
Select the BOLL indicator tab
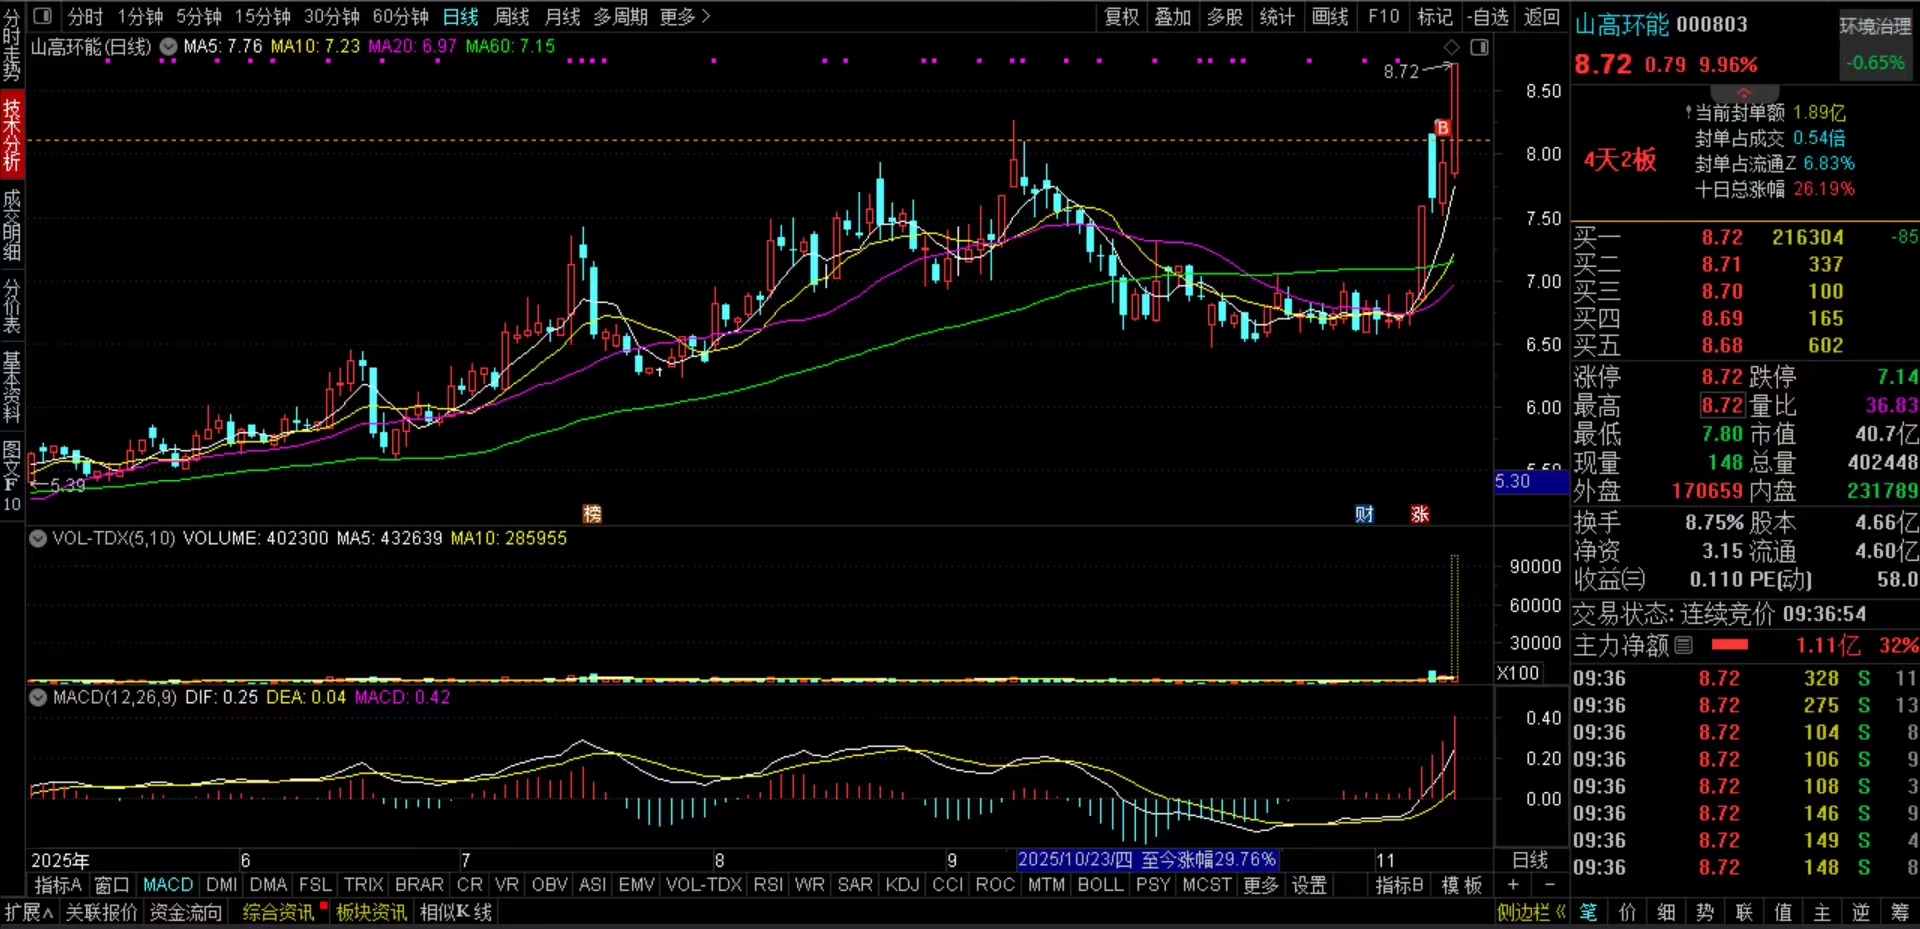(1100, 885)
